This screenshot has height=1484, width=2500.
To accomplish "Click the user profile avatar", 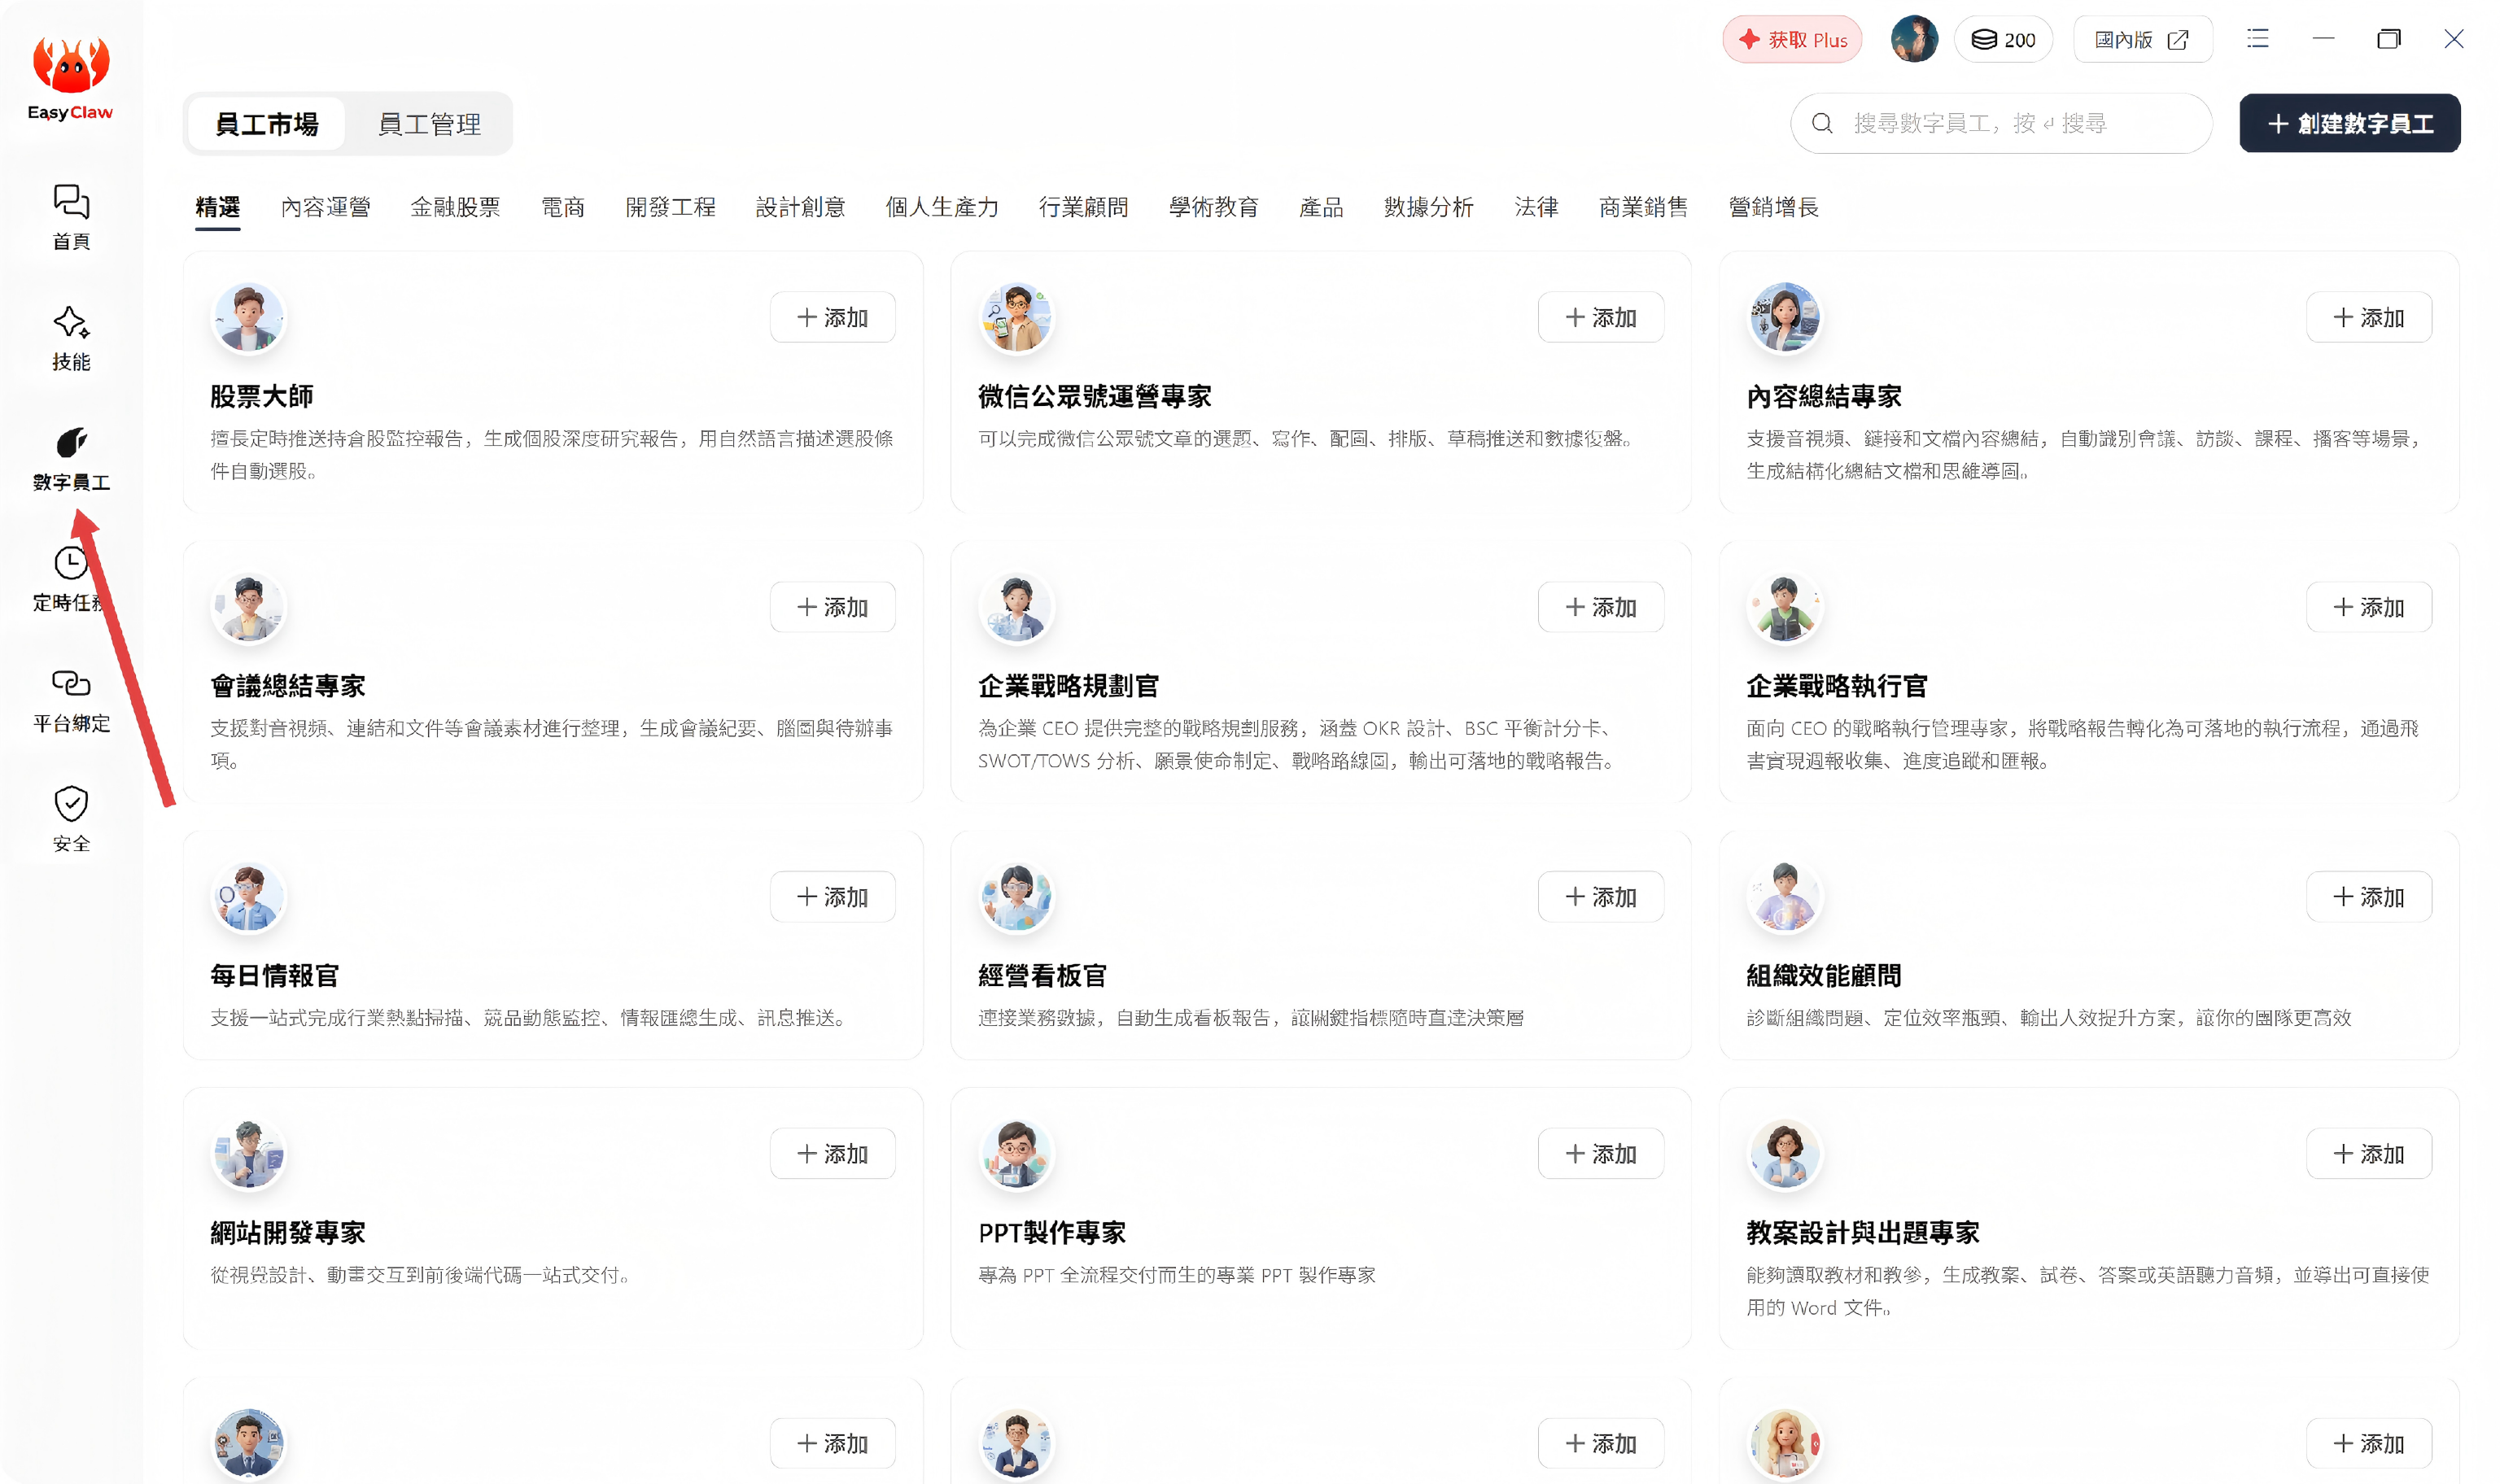I will coord(1914,40).
